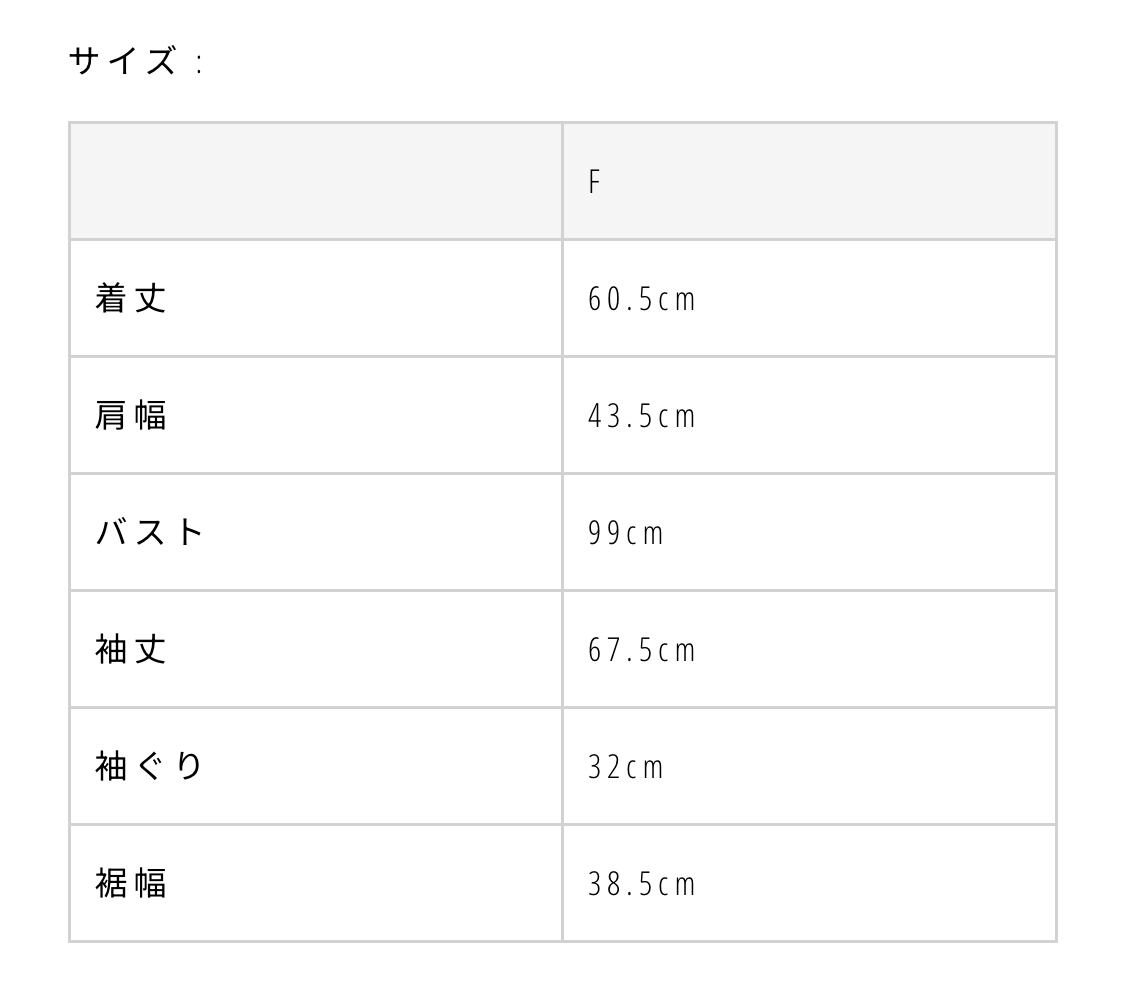The image size is (1125, 994).
Task: Click the colon after サイズ
Action: [x=200, y=64]
